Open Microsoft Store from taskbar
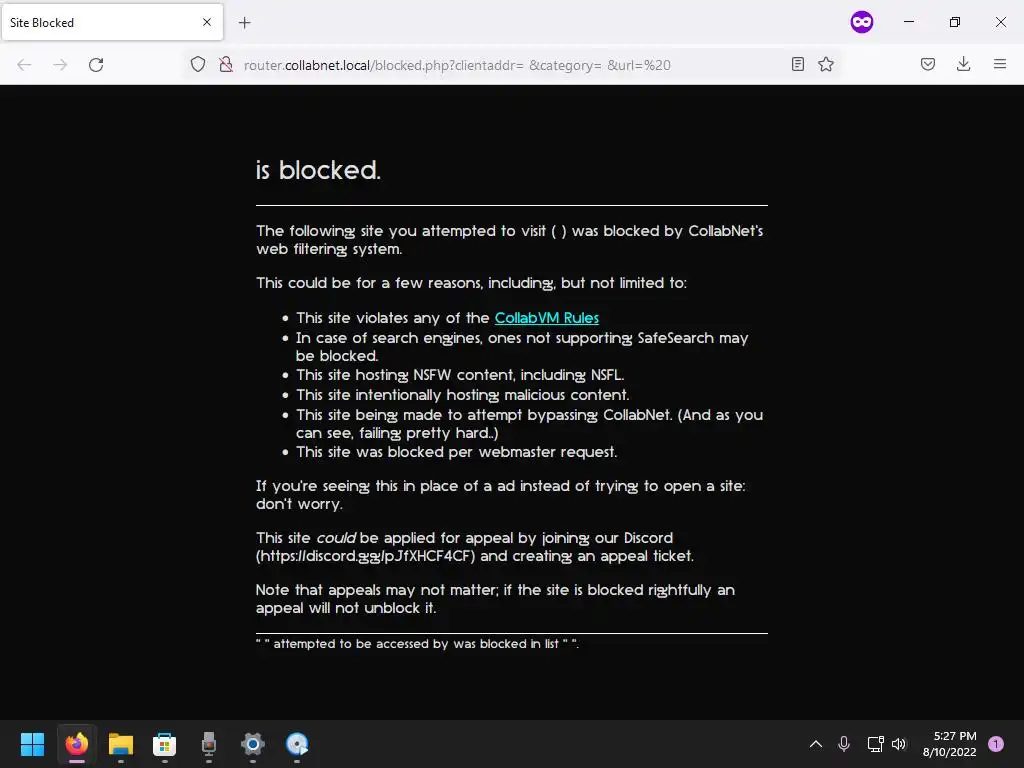This screenshot has width=1024, height=768. tap(165, 744)
